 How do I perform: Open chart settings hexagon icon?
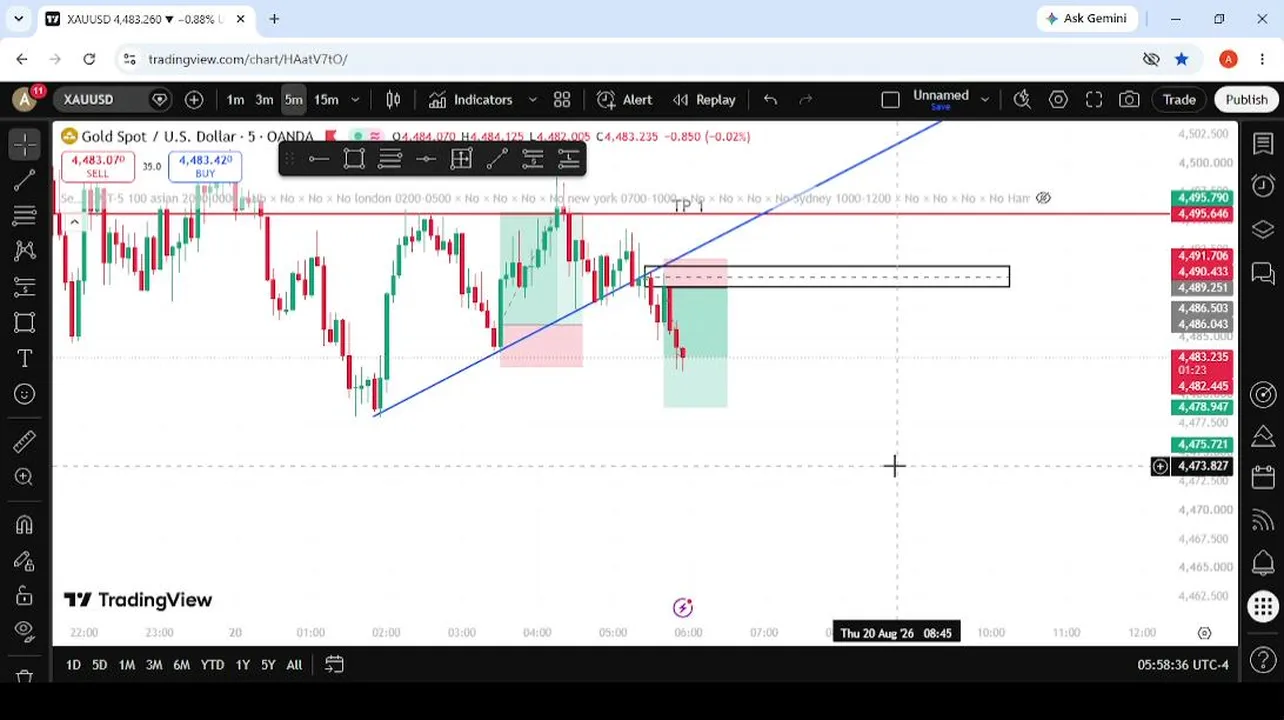(x=1058, y=99)
